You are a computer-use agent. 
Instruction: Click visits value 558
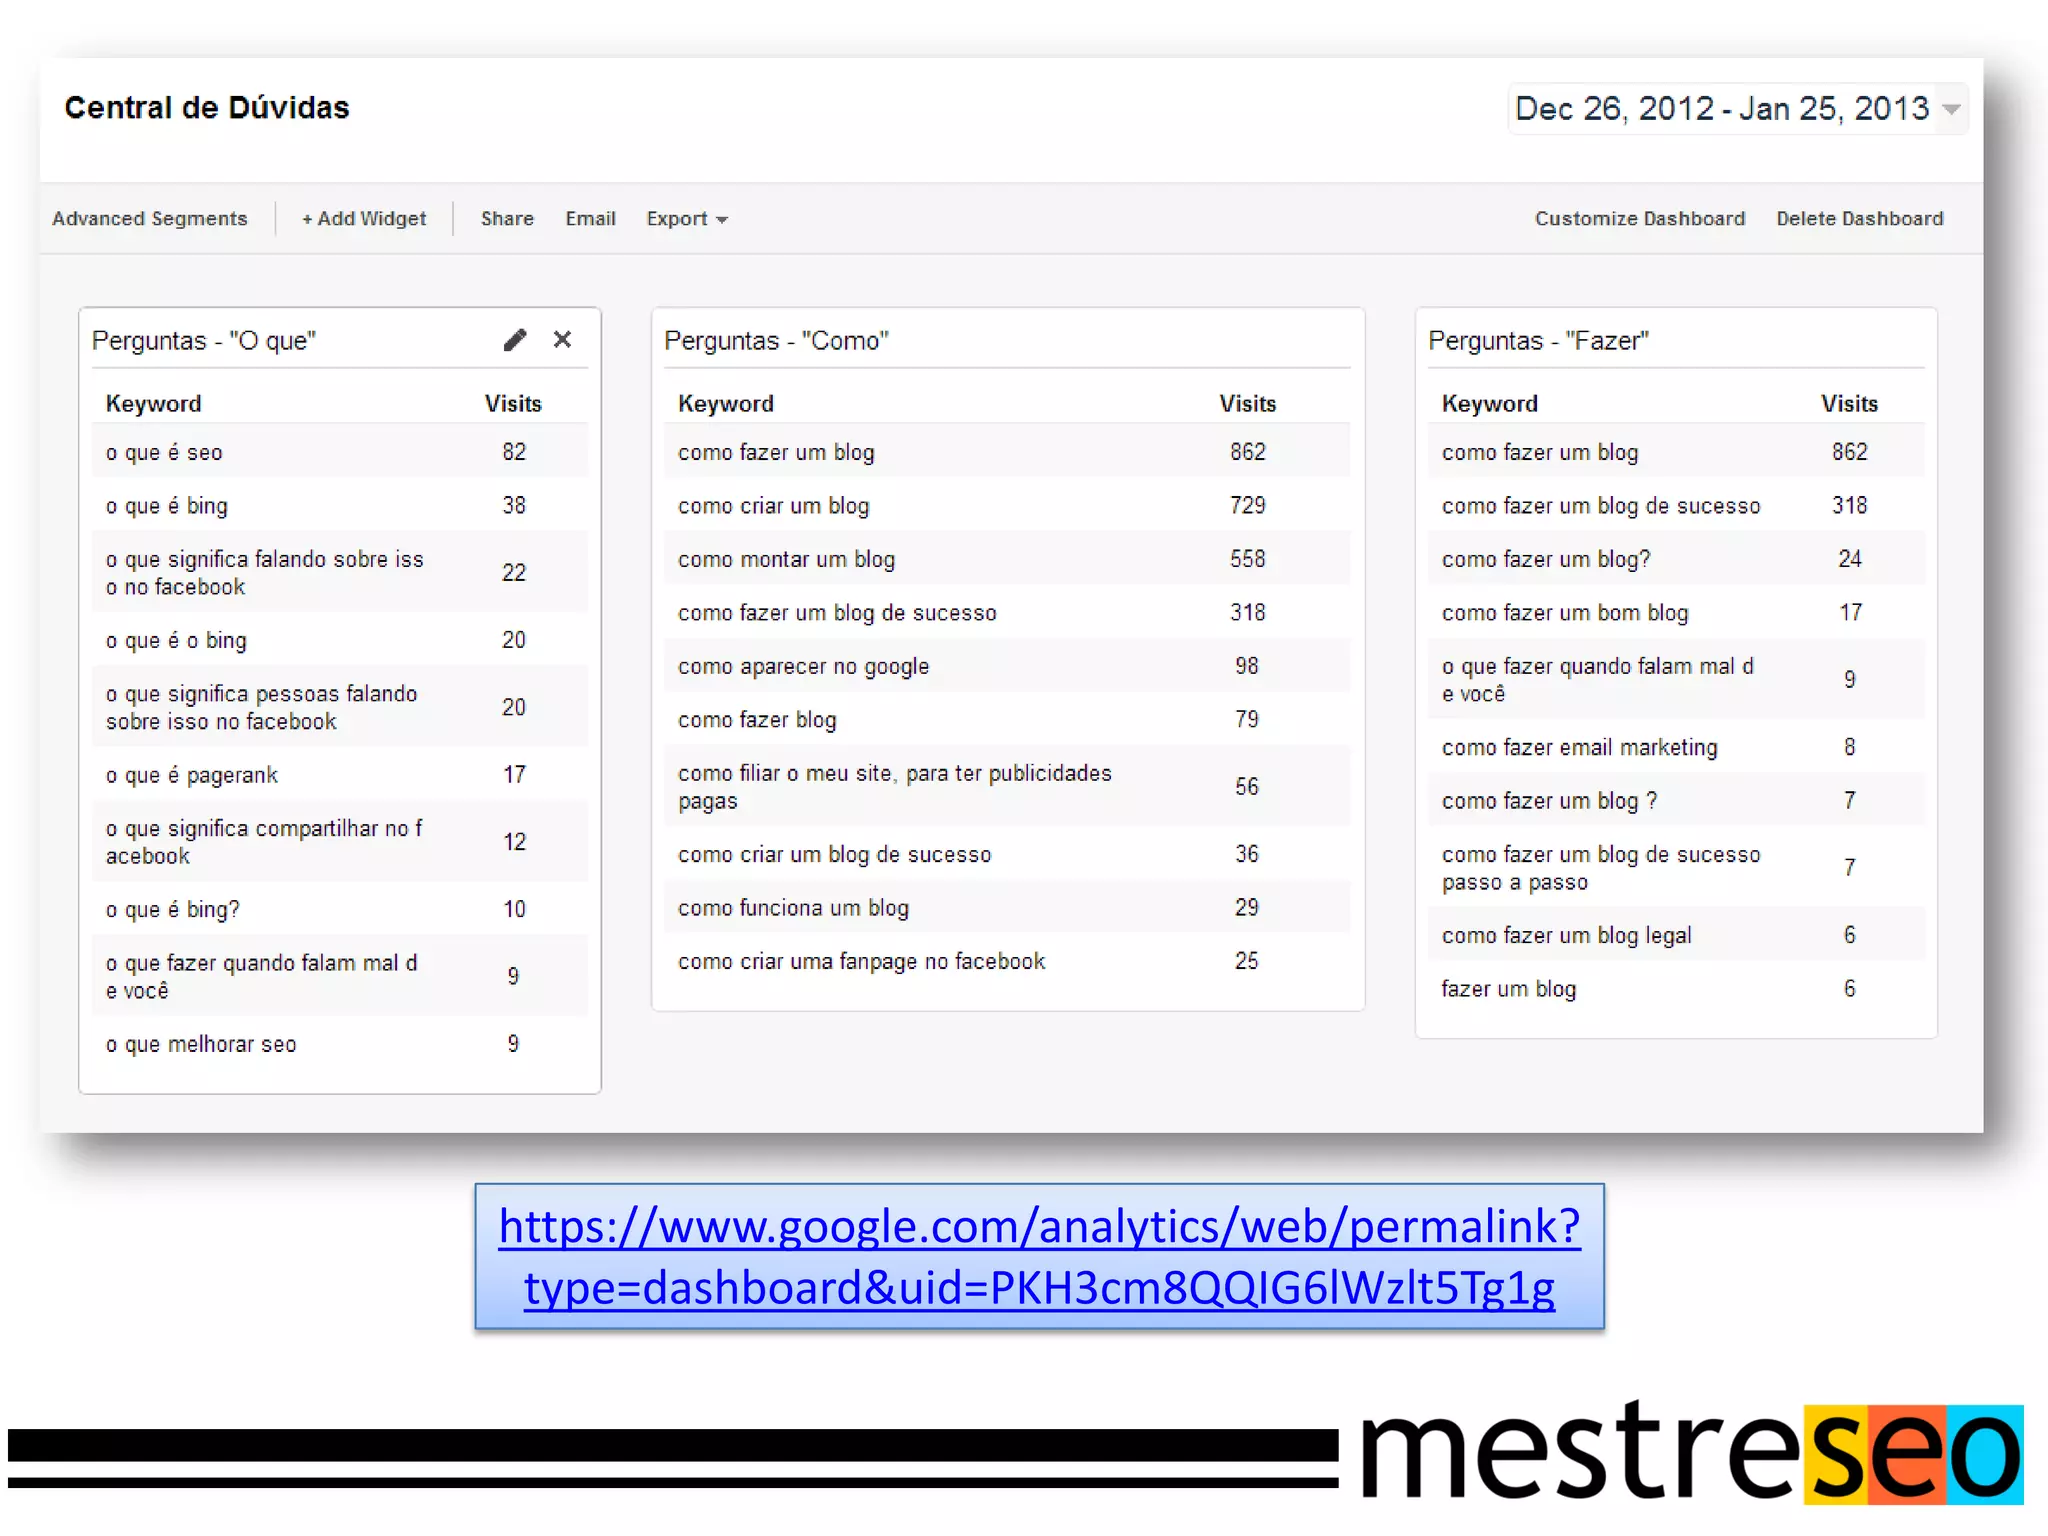point(1248,559)
